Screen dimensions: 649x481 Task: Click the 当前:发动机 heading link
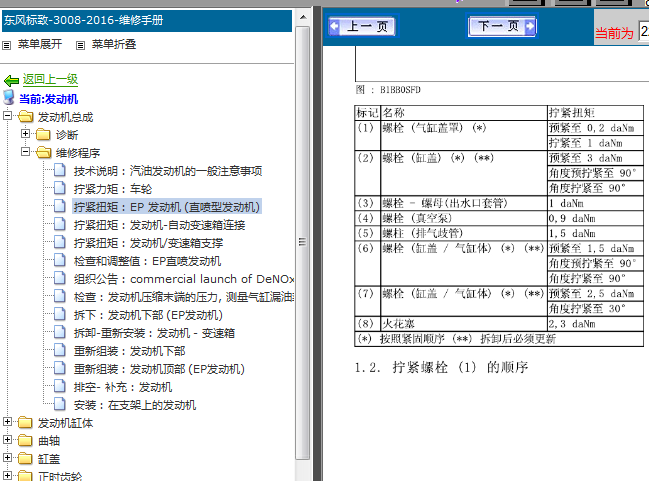48,99
